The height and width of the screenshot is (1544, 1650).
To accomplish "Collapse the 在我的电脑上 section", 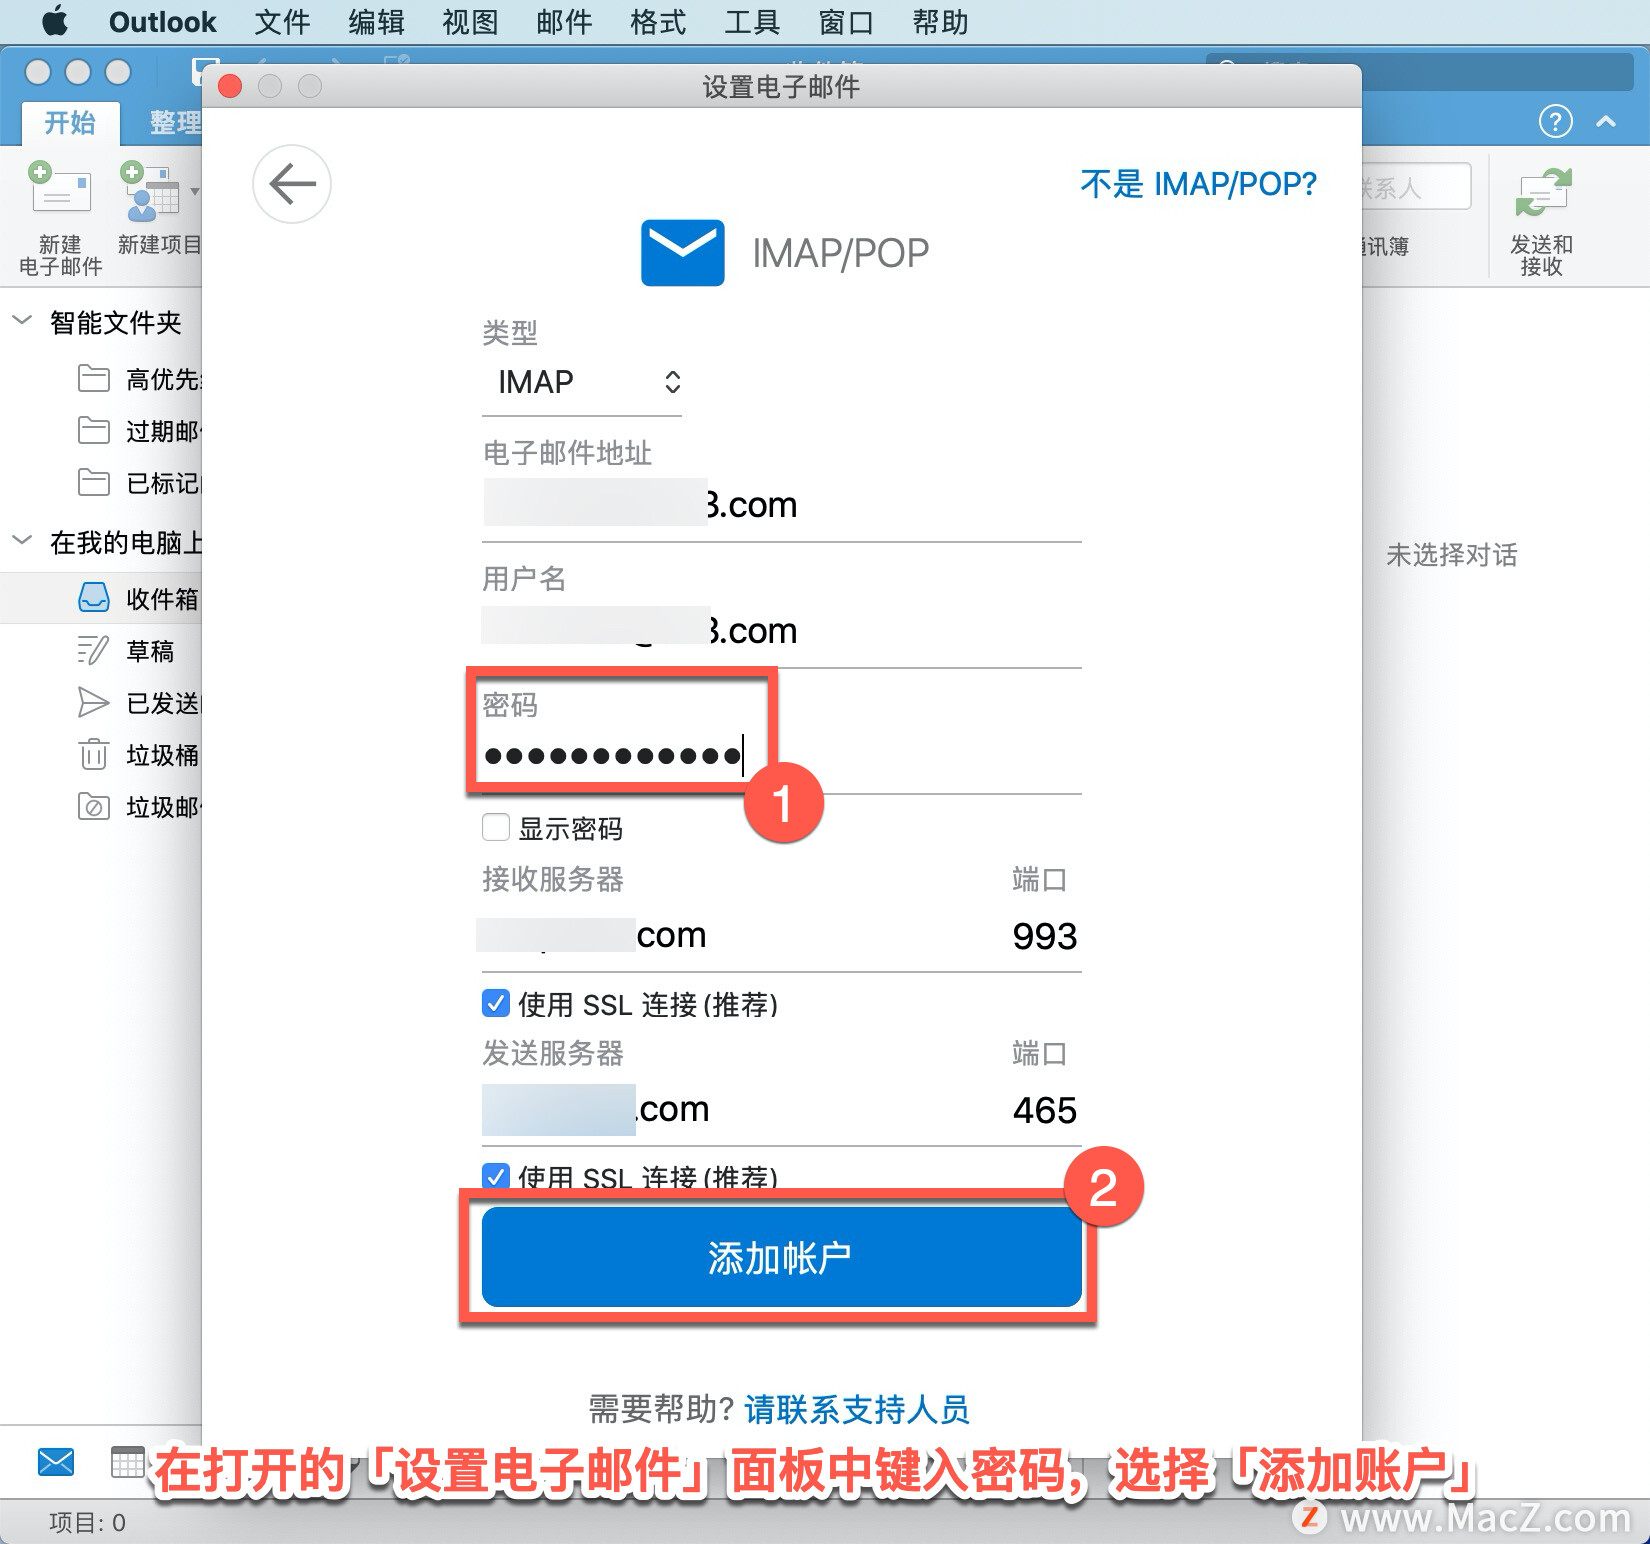I will point(21,541).
